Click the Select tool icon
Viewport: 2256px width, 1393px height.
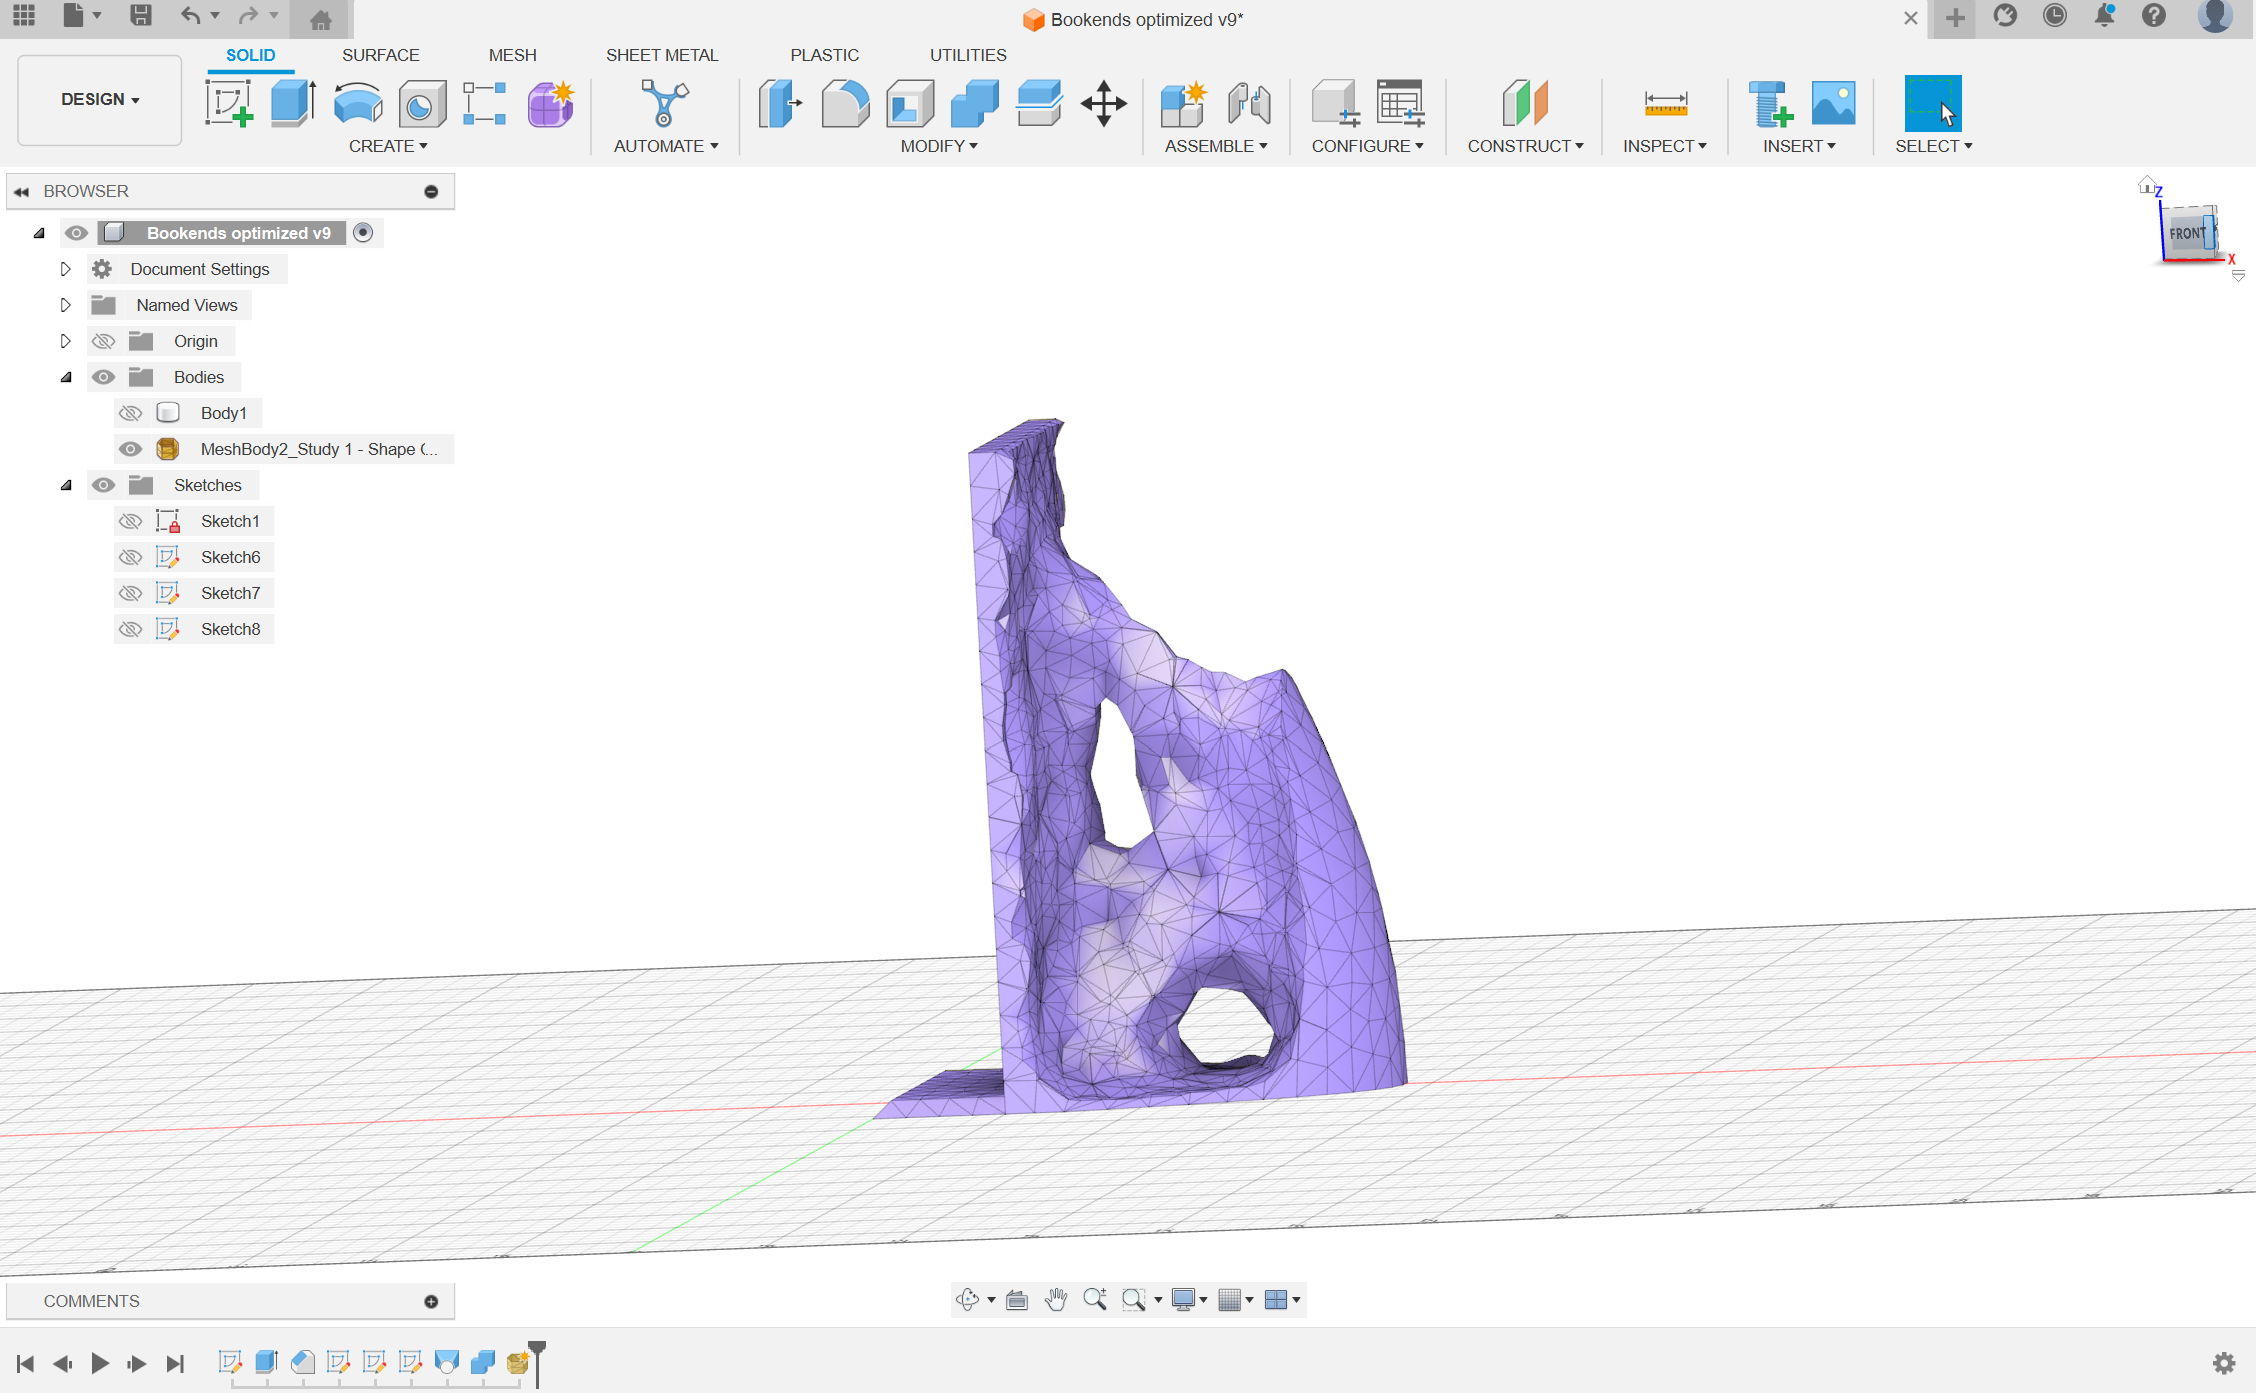point(1933,103)
